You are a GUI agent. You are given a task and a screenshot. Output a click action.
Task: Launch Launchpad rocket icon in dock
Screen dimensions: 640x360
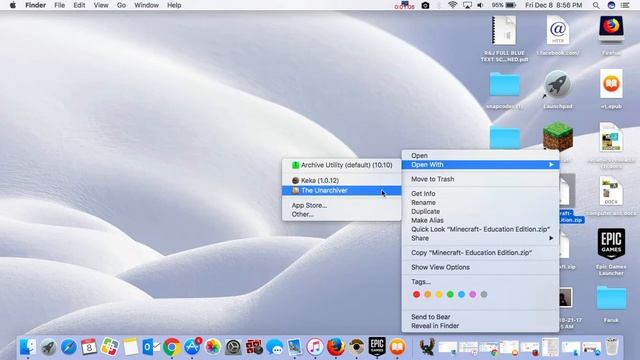point(49,347)
